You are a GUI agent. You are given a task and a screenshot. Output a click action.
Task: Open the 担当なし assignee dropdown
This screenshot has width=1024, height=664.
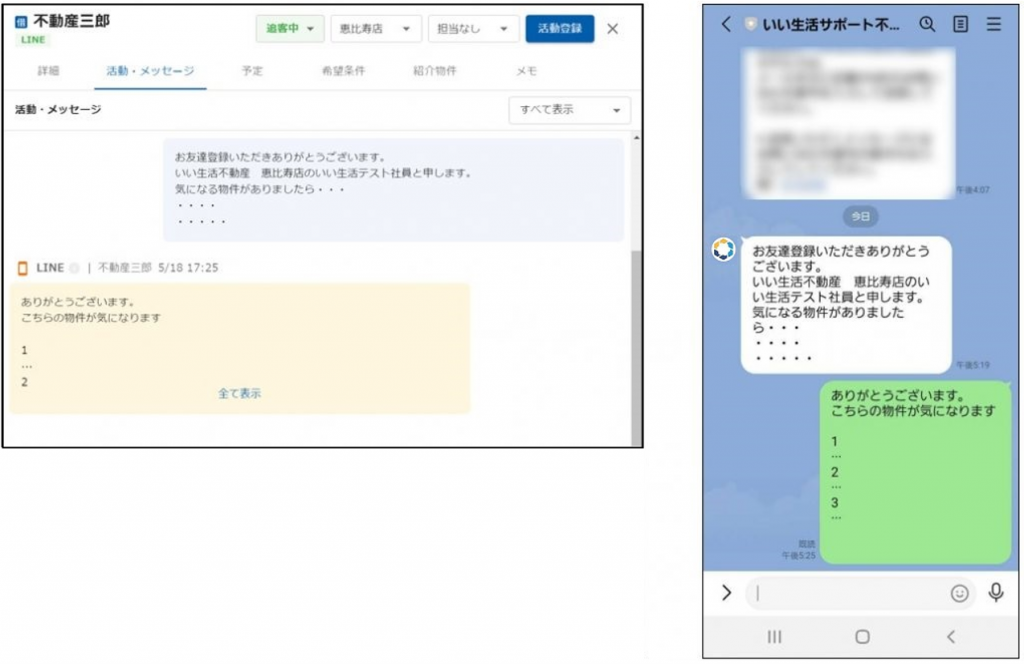coord(473,29)
